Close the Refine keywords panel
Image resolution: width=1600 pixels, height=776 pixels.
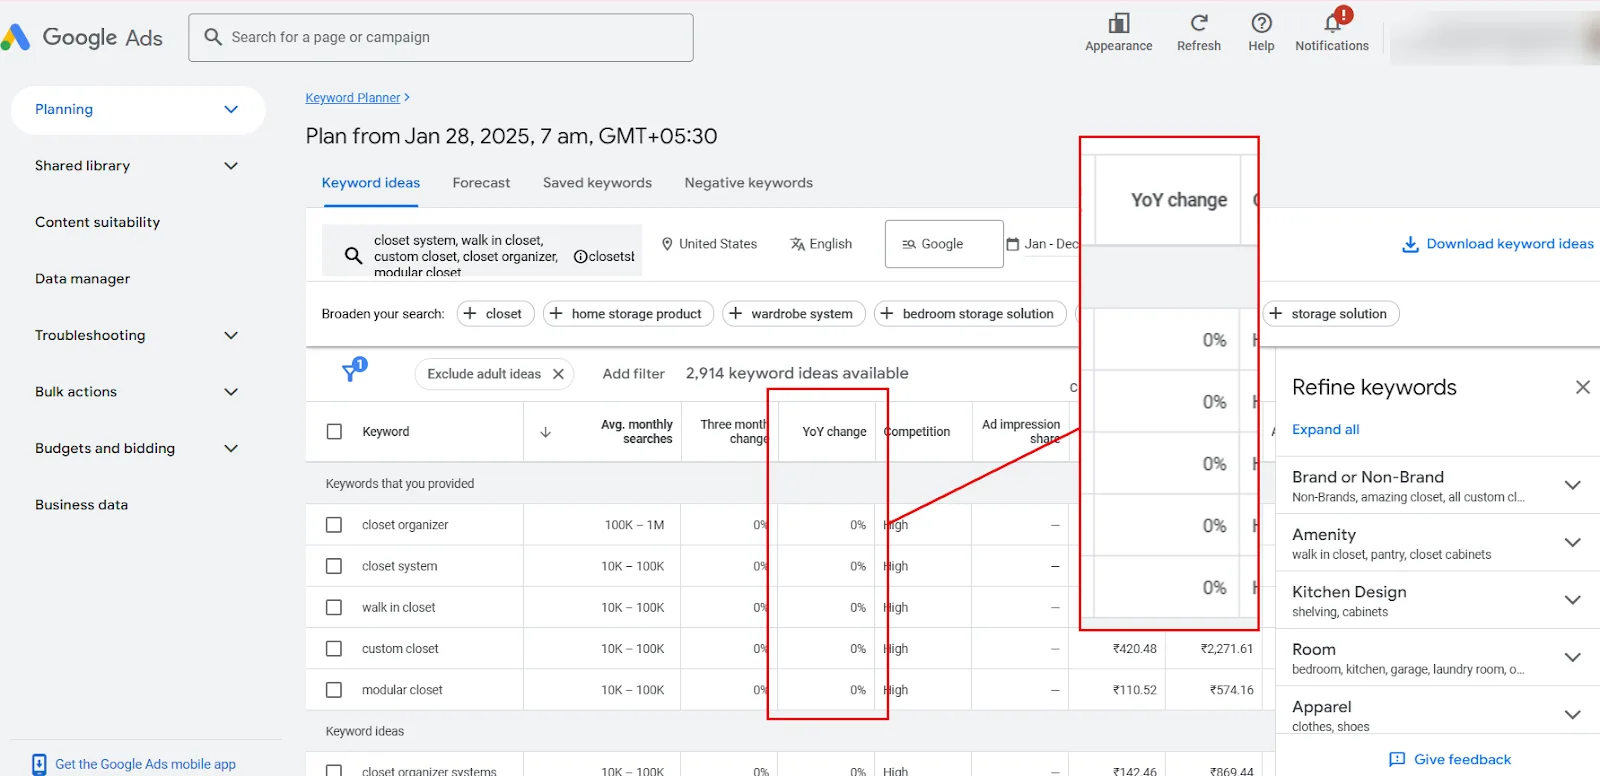(x=1582, y=387)
